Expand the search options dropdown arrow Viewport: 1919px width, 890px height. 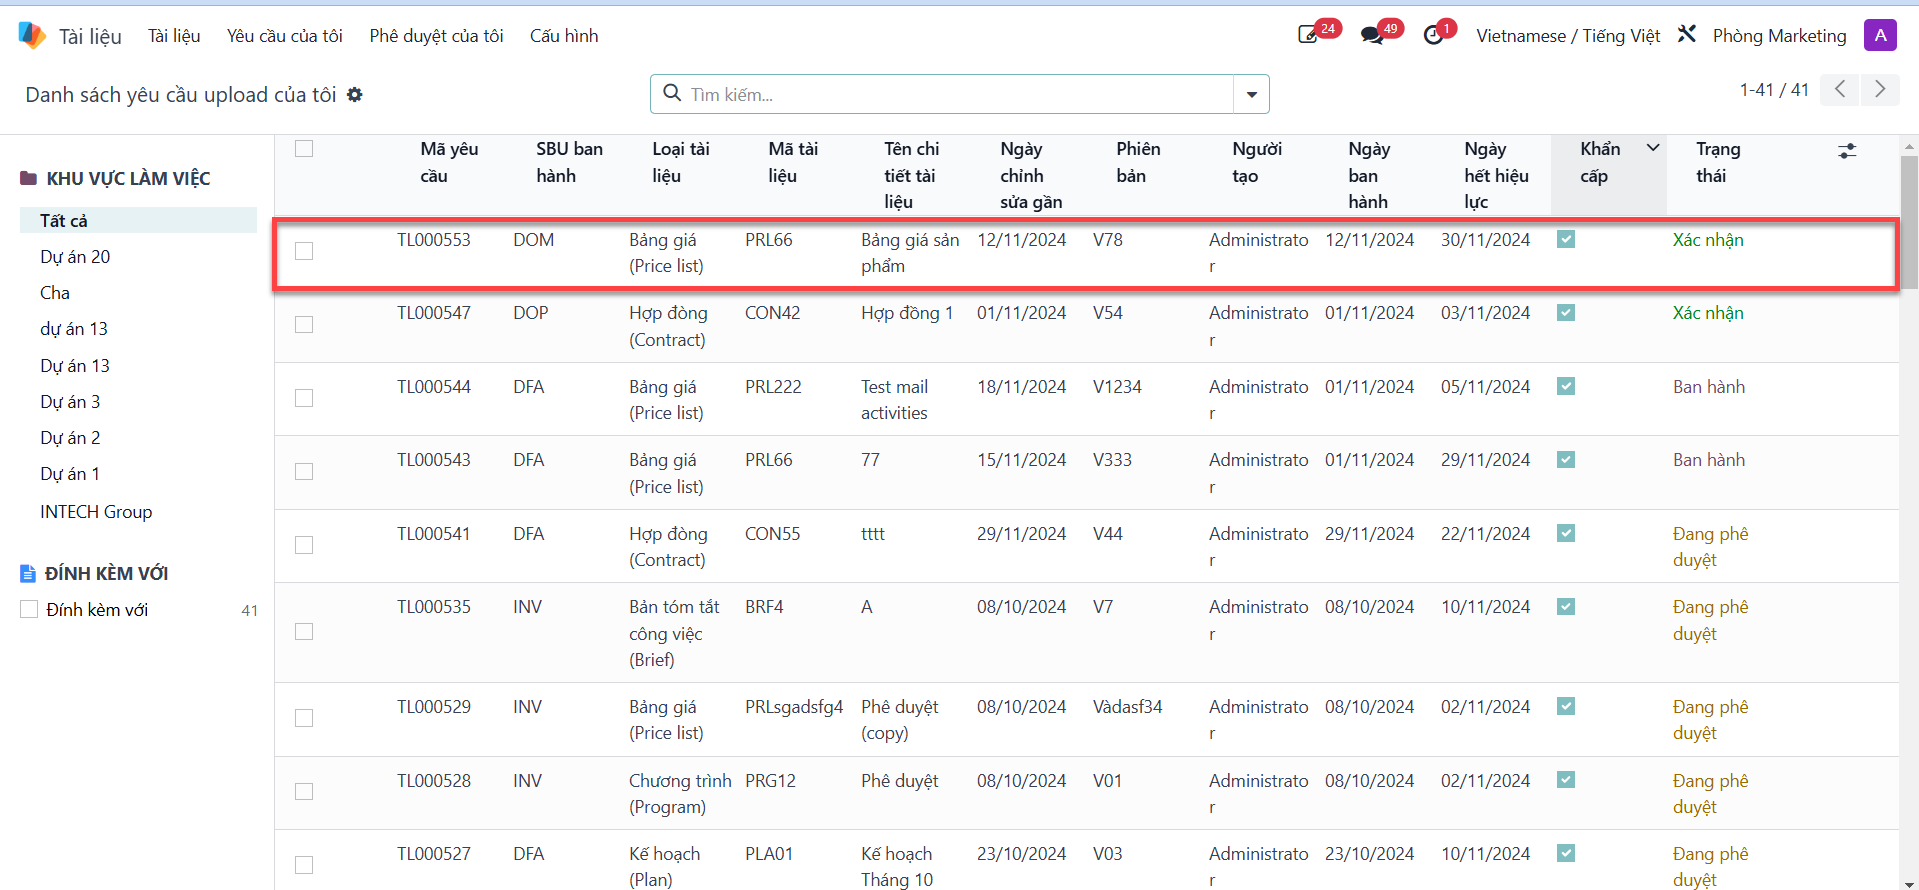click(x=1252, y=95)
